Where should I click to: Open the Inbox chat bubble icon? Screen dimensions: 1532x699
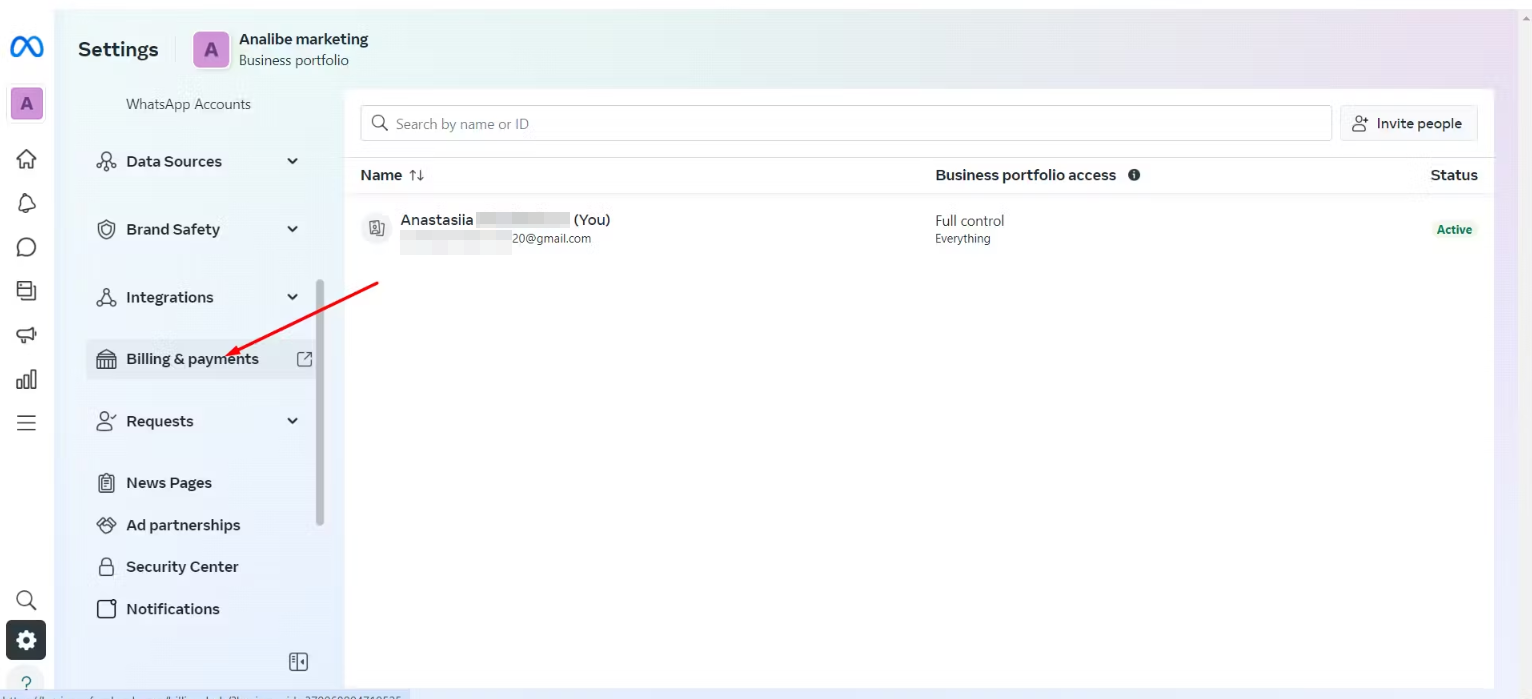27,247
